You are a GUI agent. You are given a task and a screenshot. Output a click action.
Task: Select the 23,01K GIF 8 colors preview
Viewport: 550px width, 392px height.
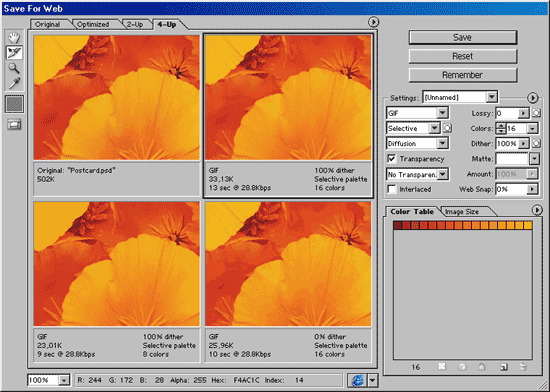(x=117, y=264)
